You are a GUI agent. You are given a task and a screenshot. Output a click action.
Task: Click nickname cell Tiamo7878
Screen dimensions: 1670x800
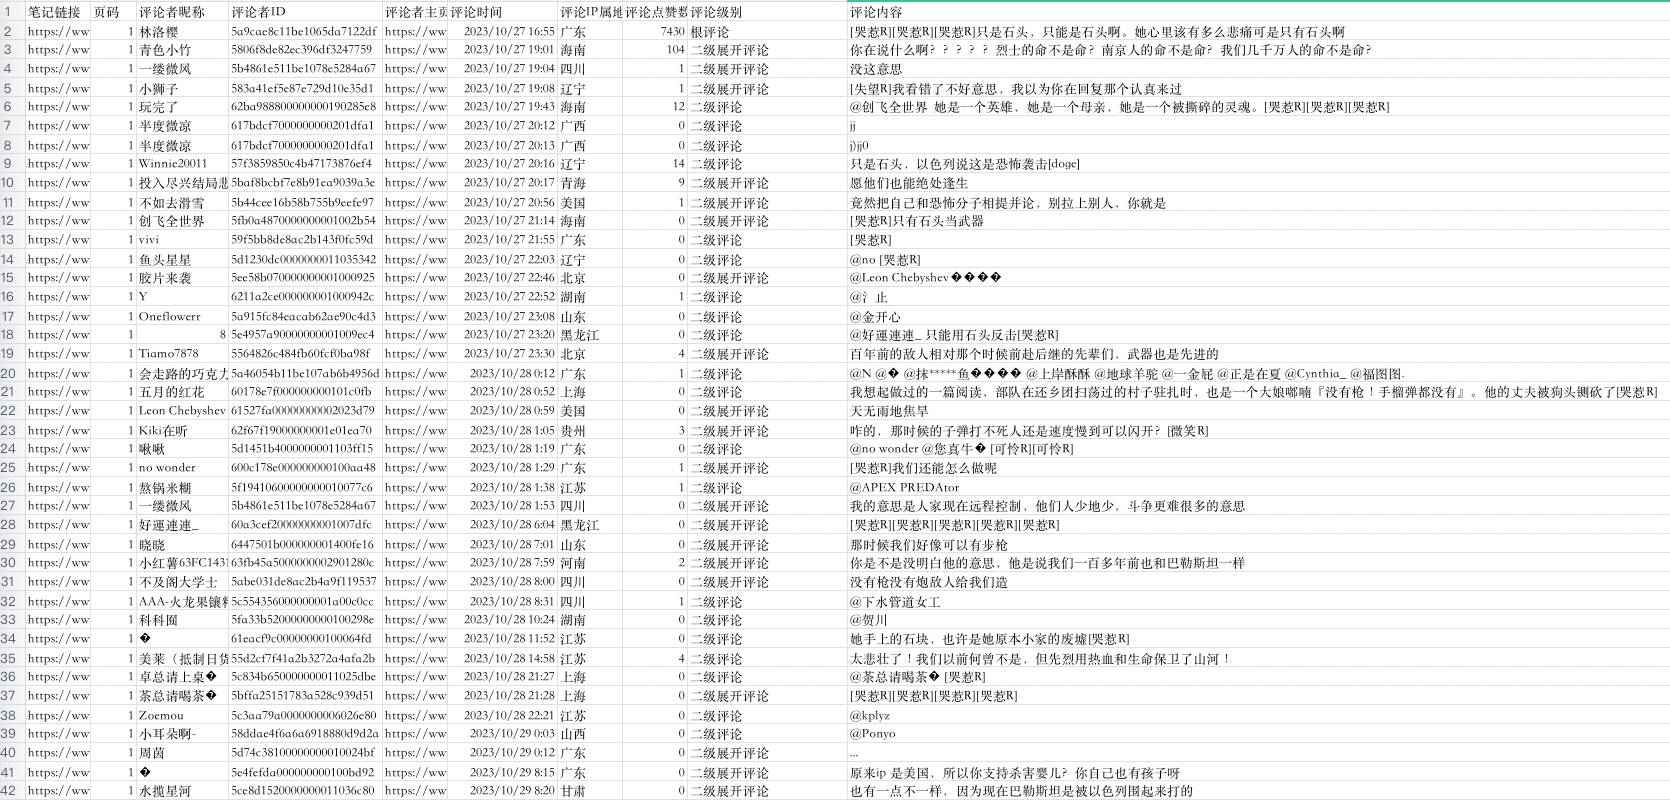point(182,354)
